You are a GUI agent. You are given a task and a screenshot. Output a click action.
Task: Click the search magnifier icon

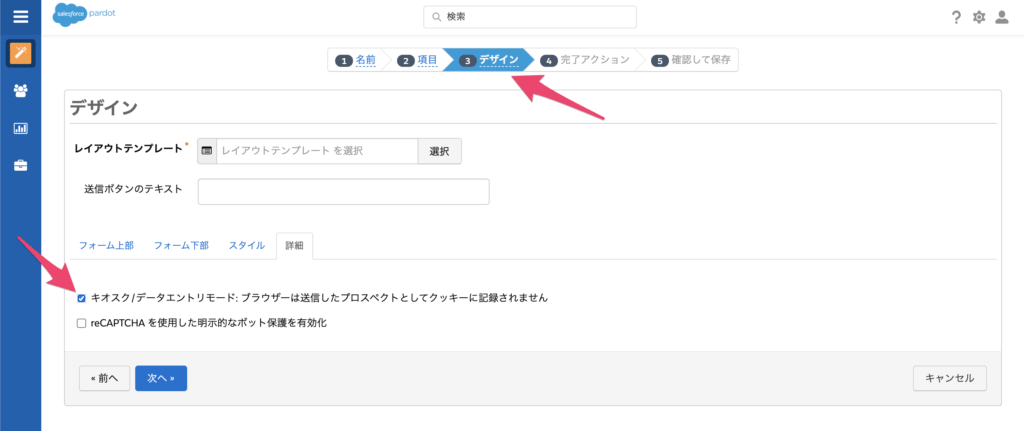click(x=436, y=18)
